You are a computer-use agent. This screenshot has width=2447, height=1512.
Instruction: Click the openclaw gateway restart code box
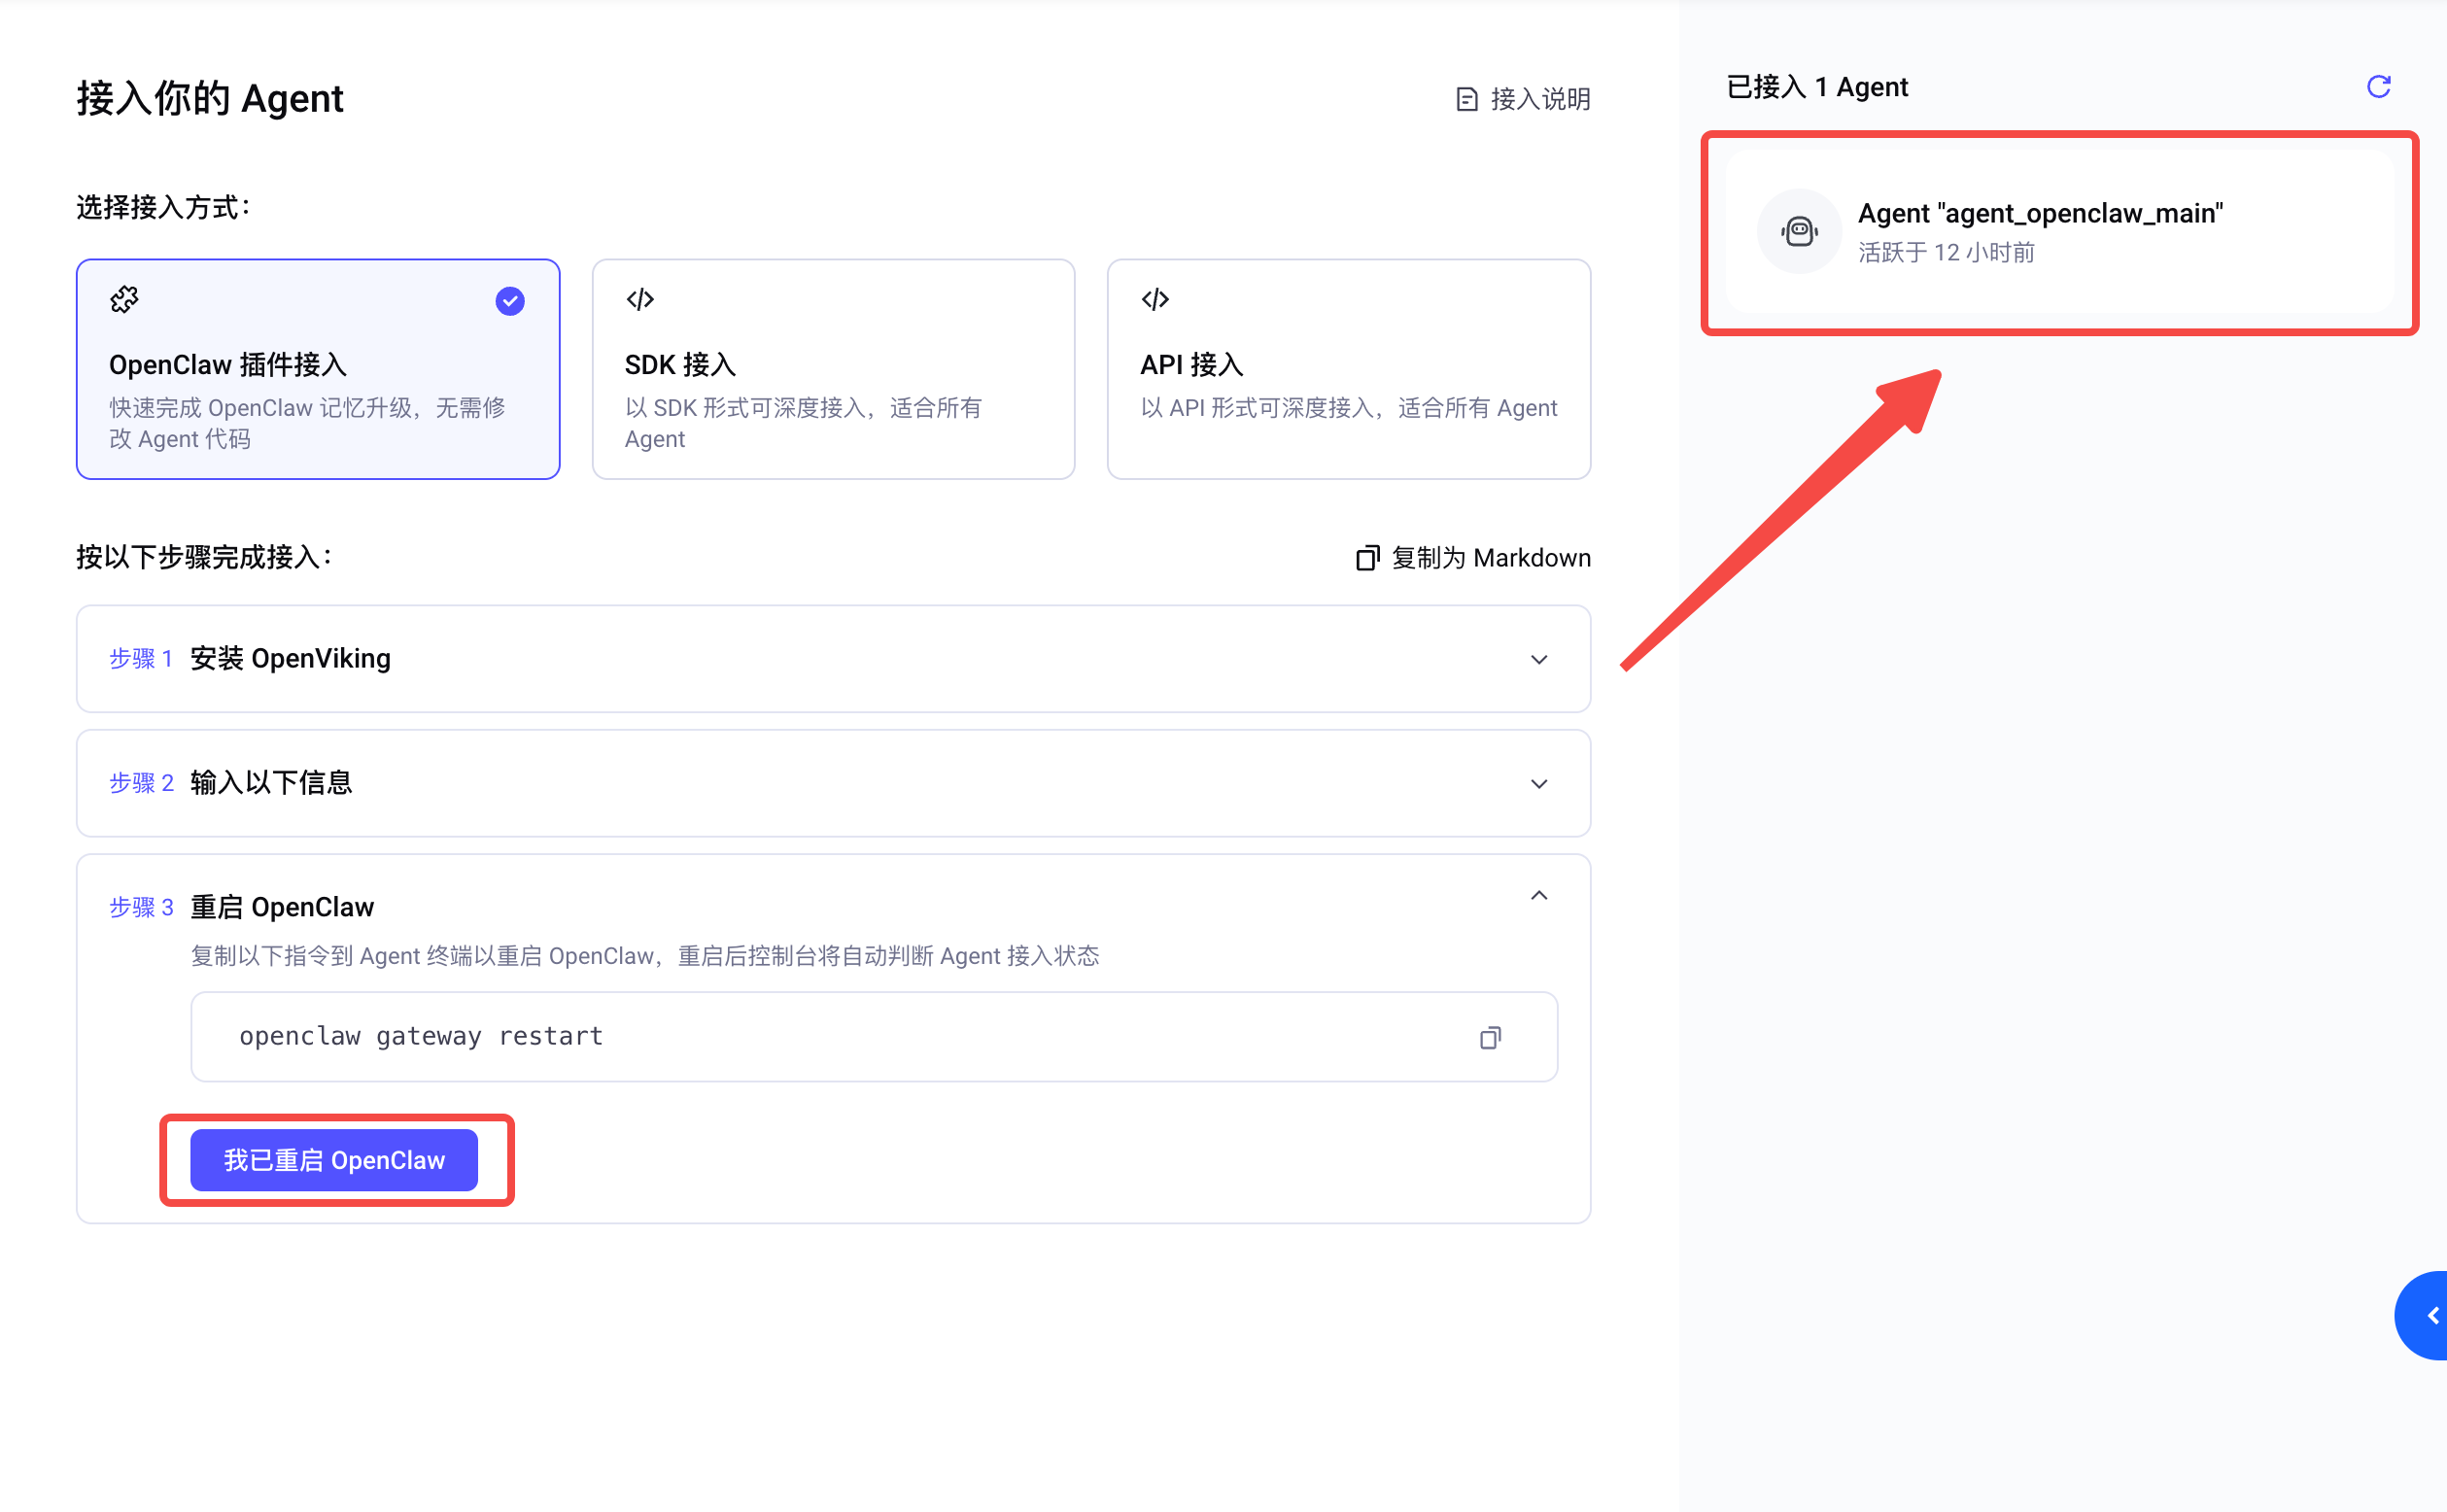pyautogui.click(x=874, y=1037)
